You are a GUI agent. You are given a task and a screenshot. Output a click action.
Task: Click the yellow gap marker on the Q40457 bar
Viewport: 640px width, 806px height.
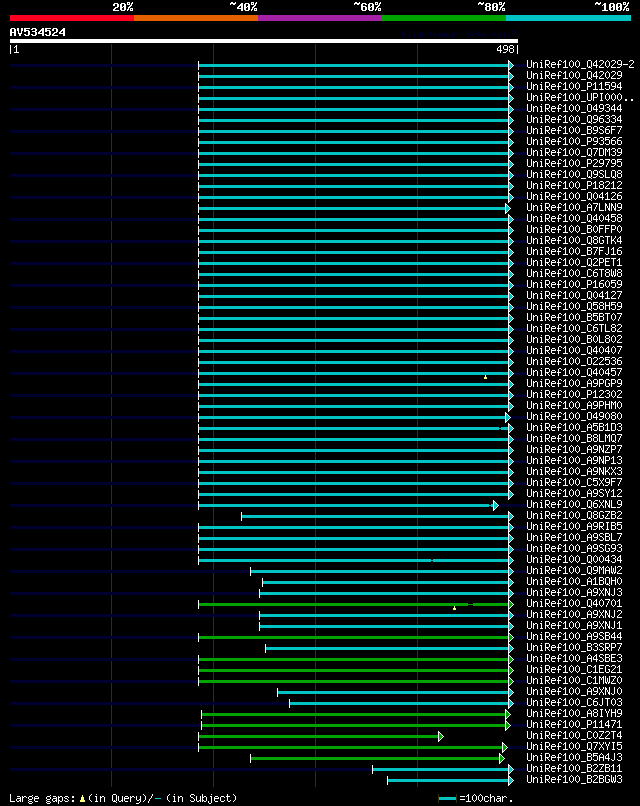(x=485, y=377)
